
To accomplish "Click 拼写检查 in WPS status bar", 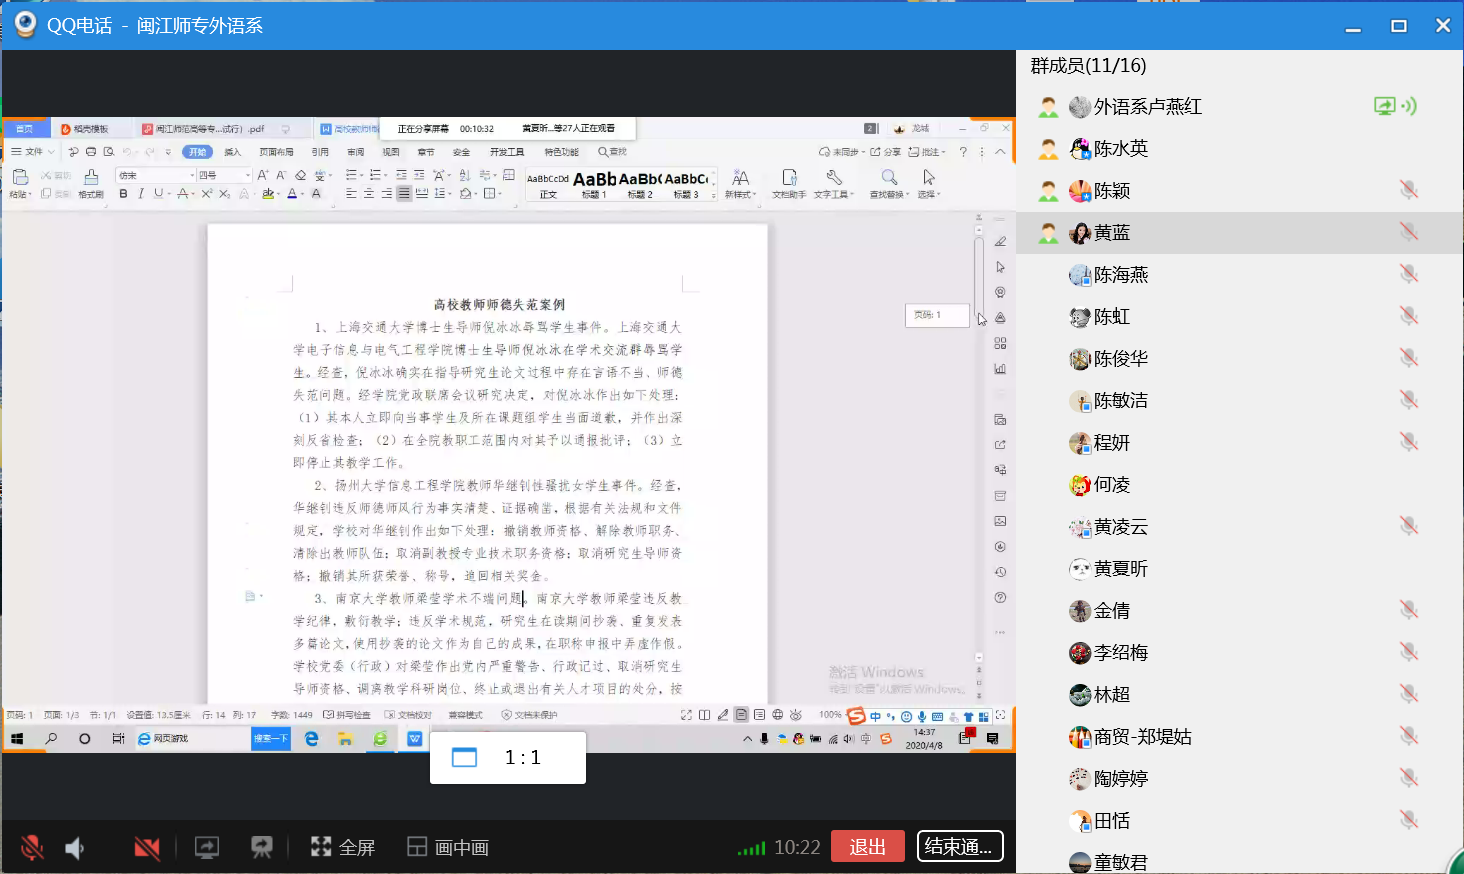I will click(348, 715).
